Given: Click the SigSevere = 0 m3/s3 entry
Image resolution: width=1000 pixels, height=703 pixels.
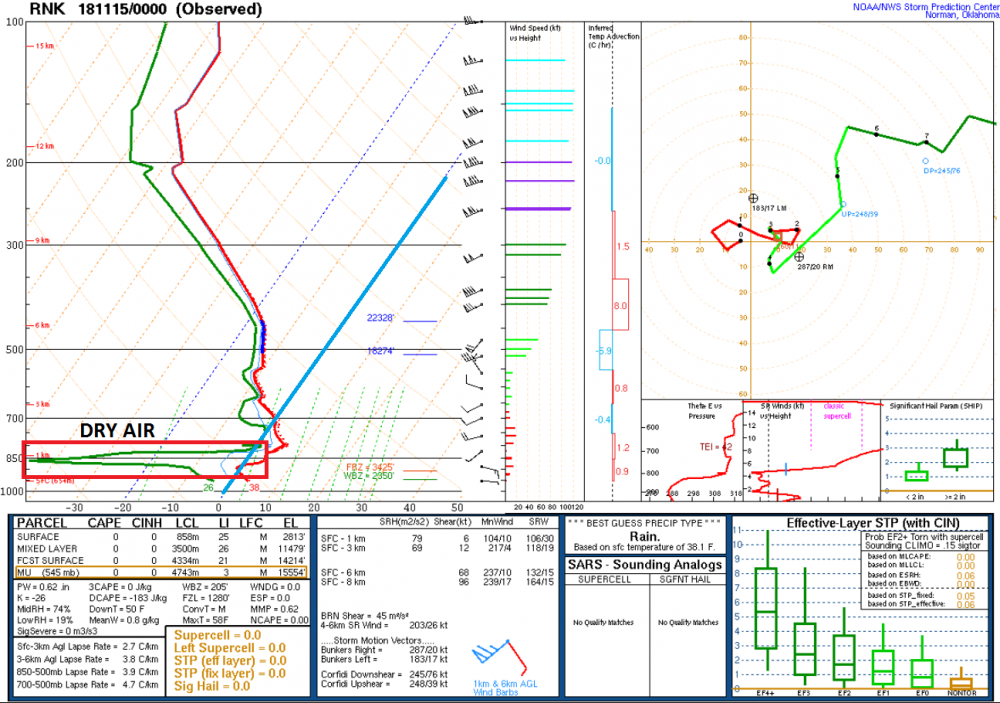Looking at the screenshot, I should click(x=57, y=631).
